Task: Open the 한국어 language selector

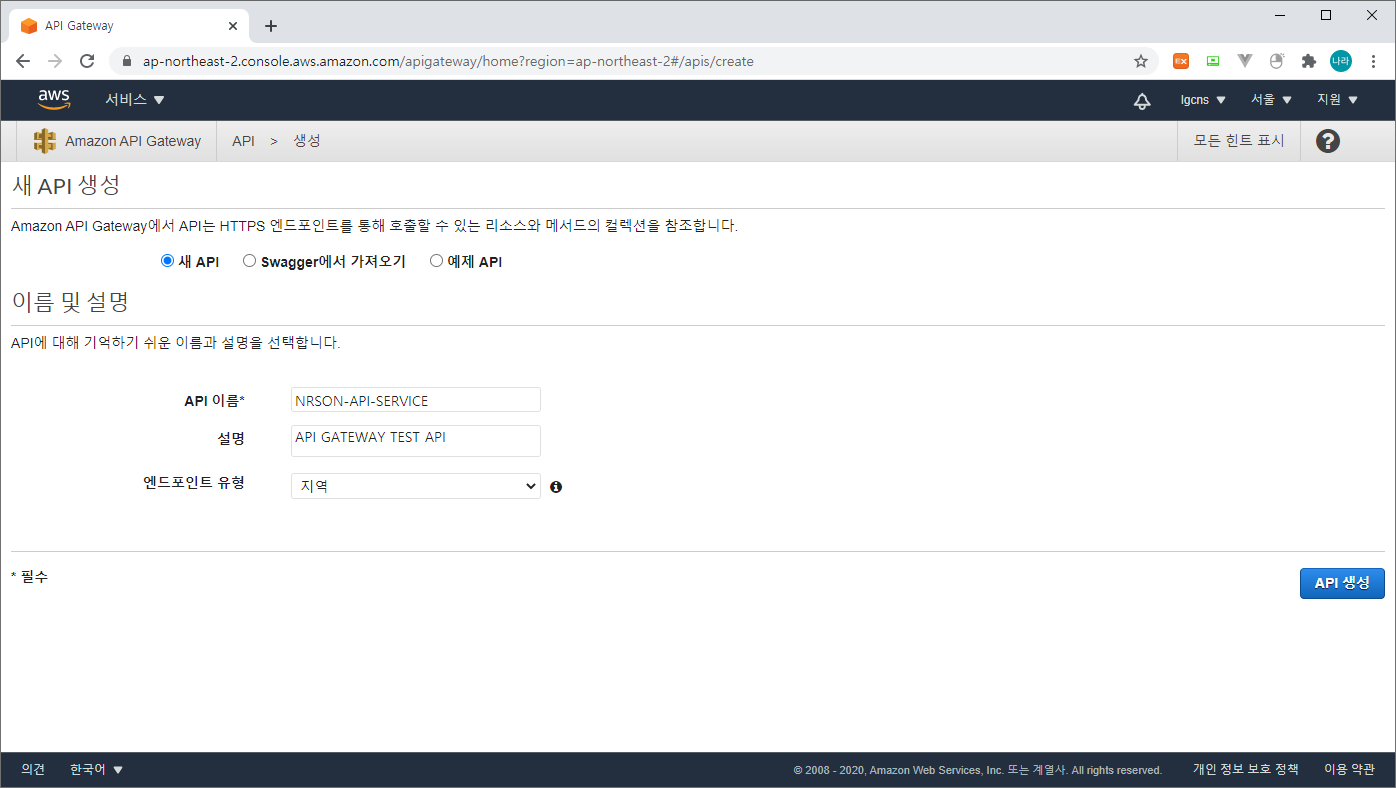Action: click(x=97, y=770)
